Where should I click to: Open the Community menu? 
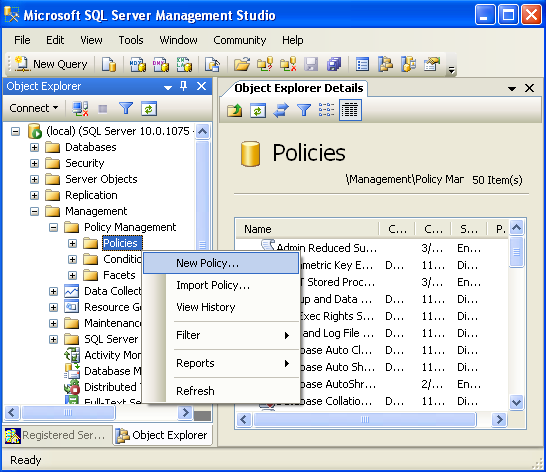240,40
